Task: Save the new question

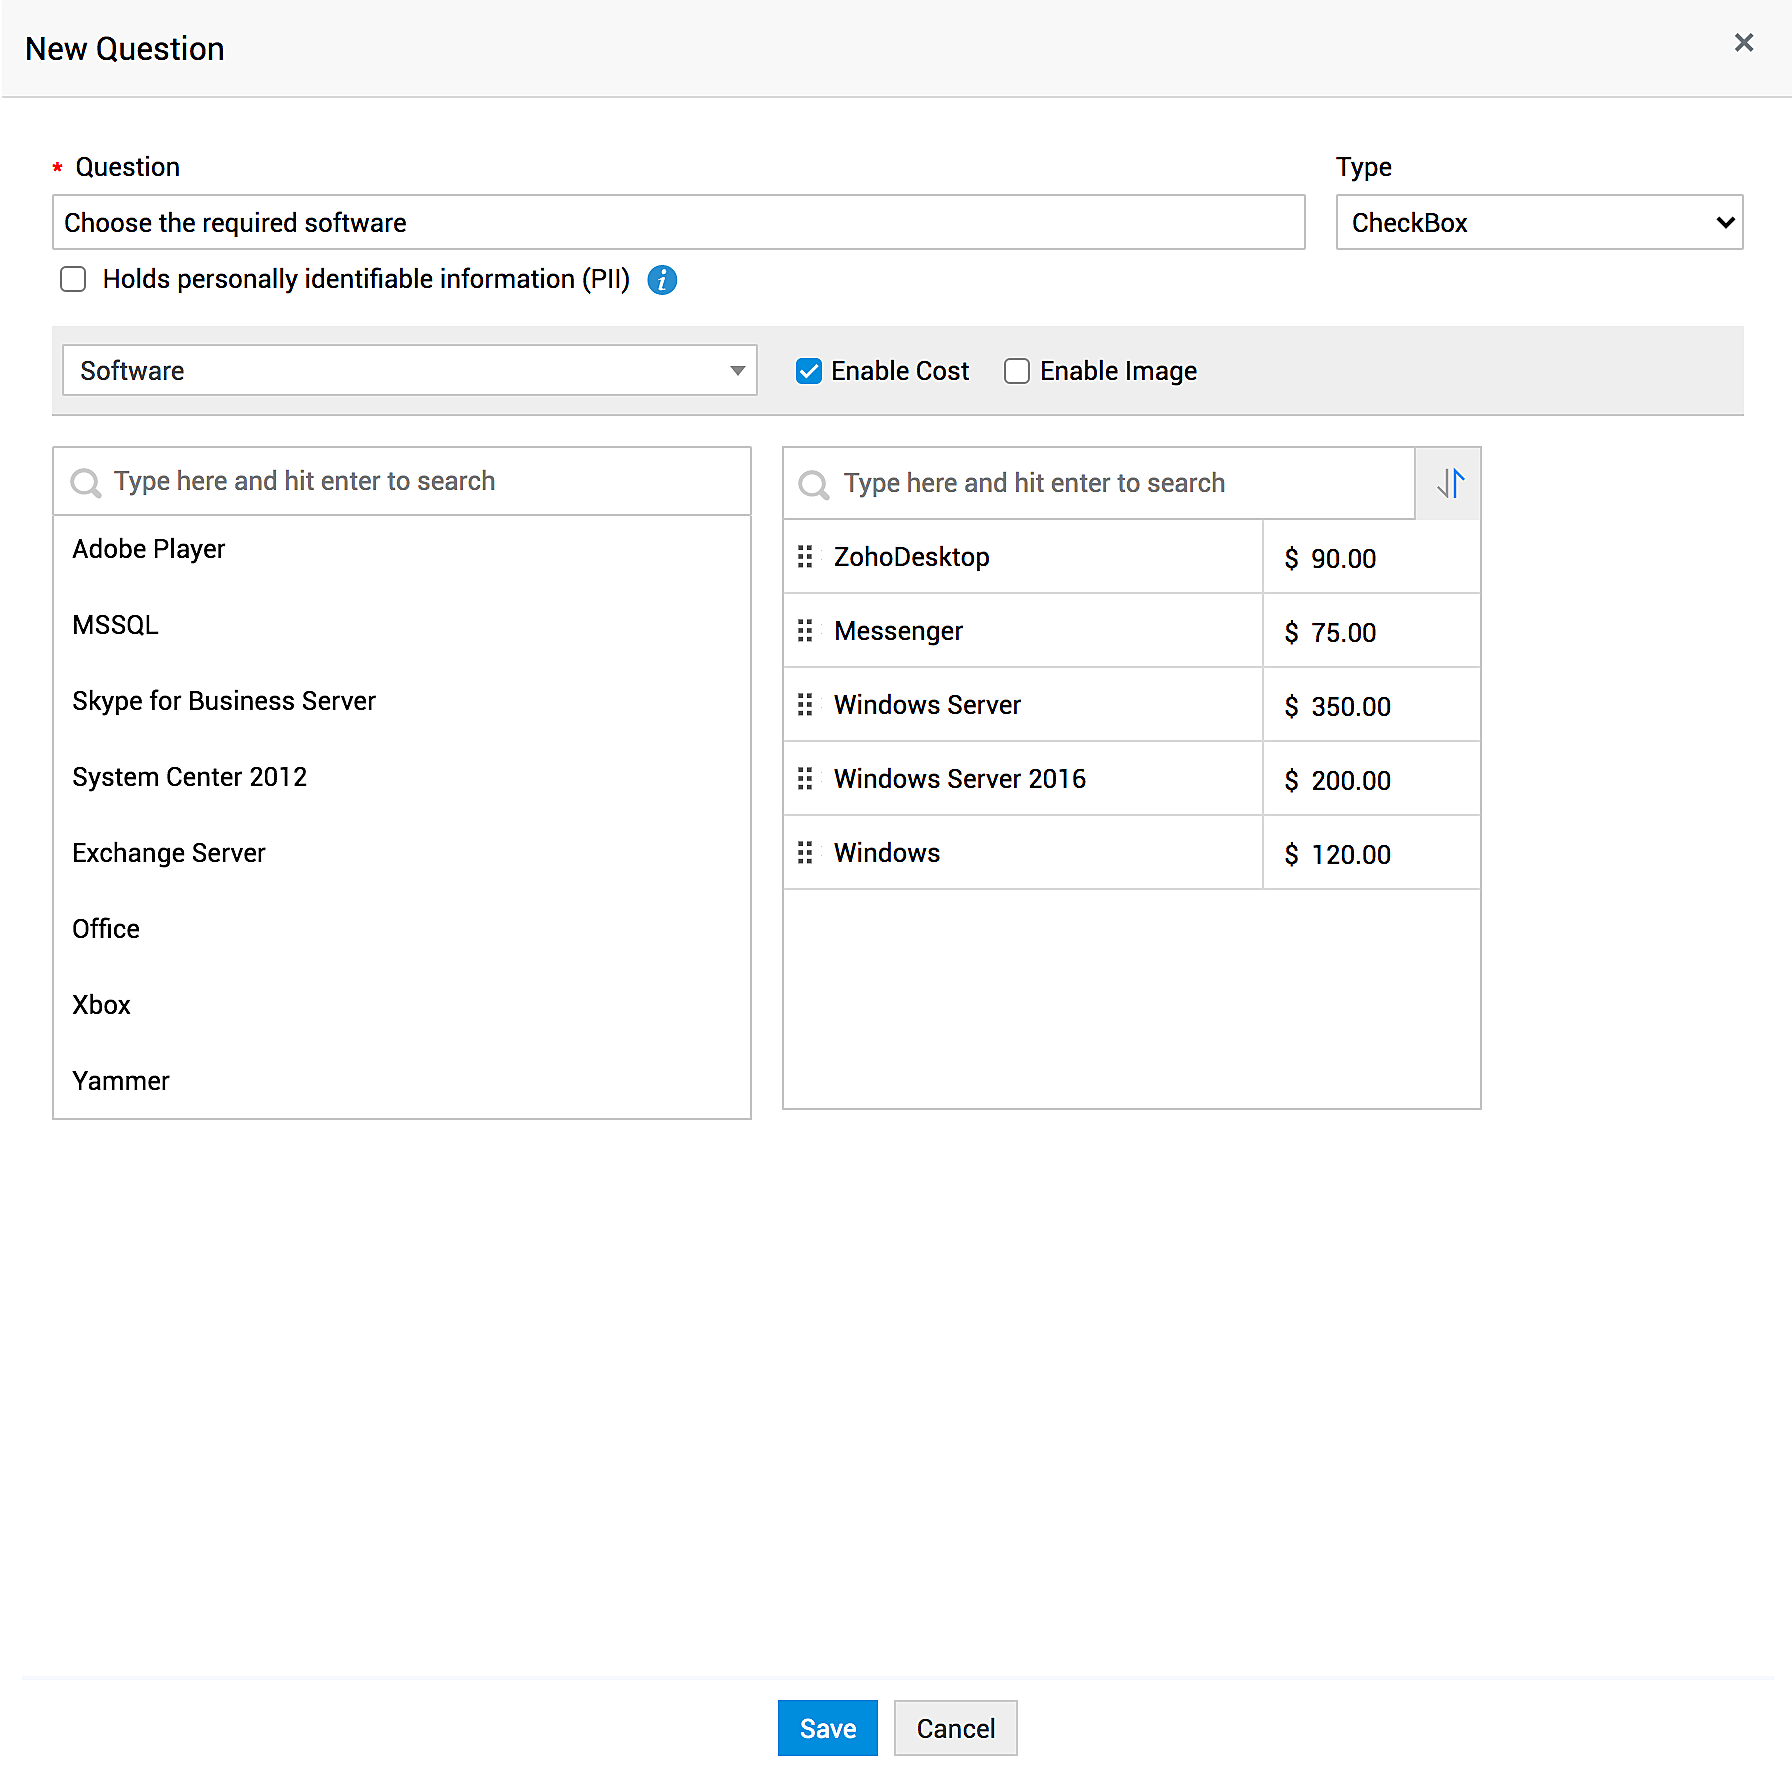Action: pyautogui.click(x=828, y=1728)
